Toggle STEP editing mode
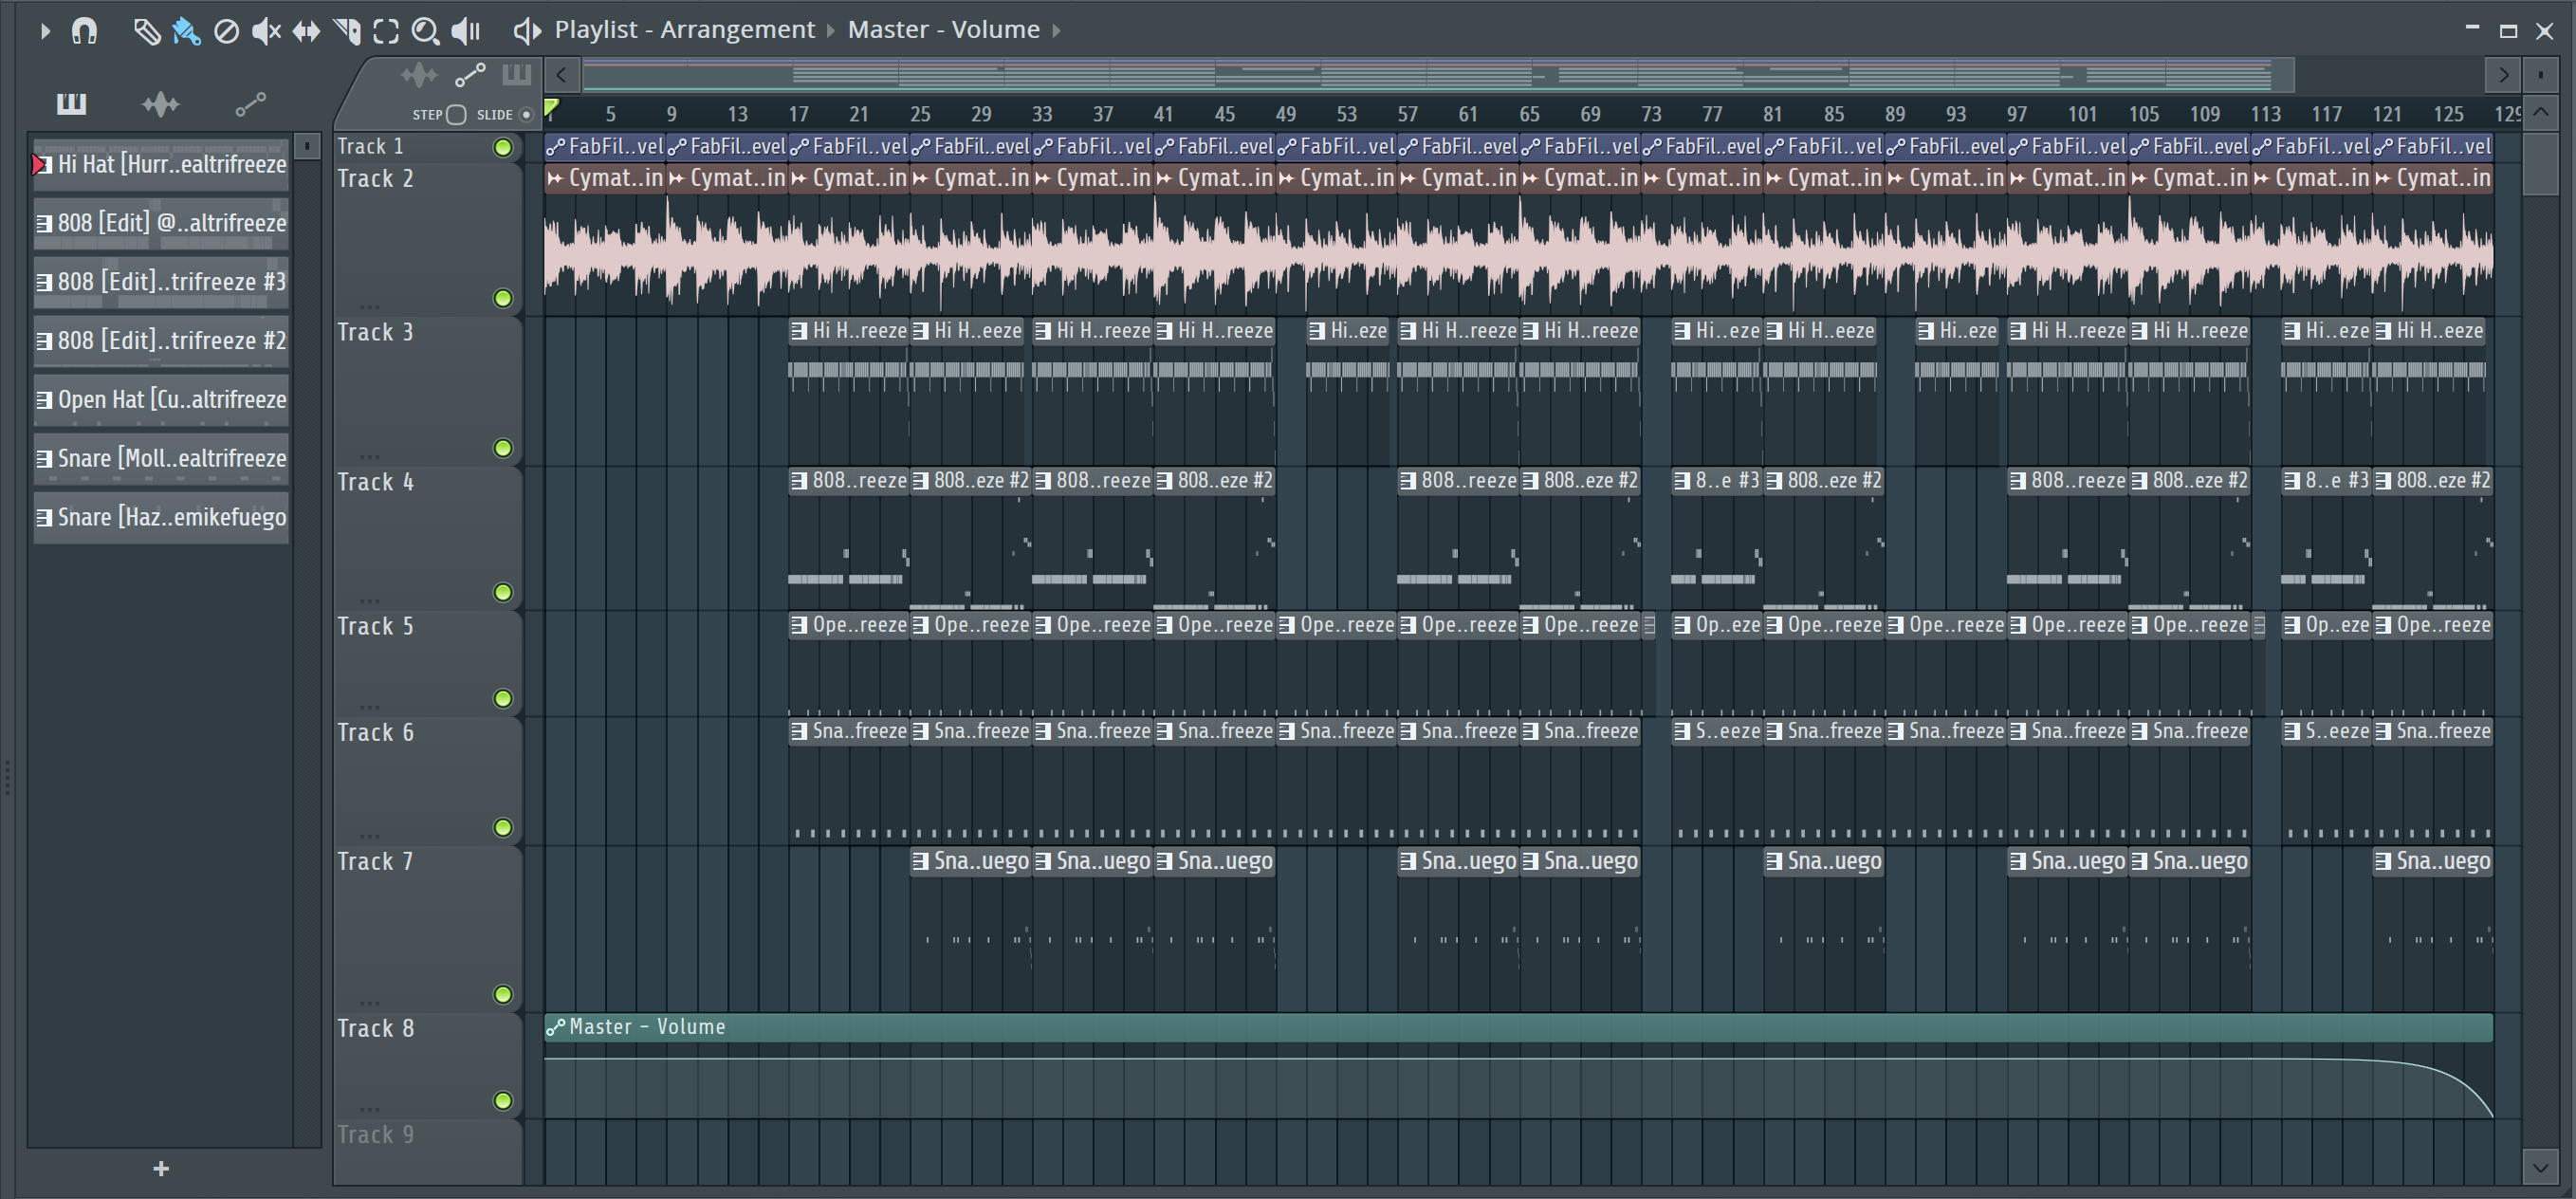 click(456, 115)
